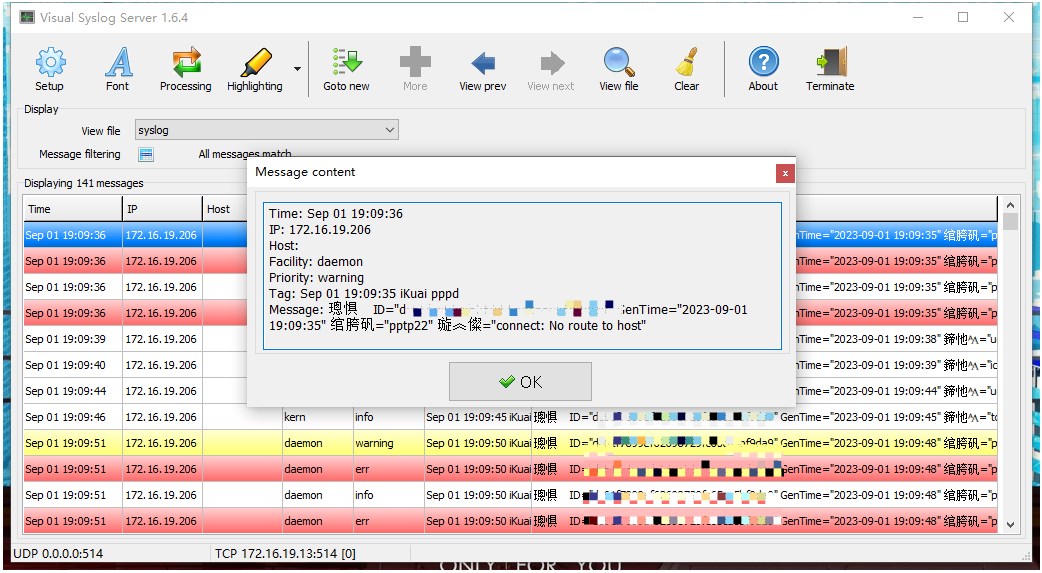Click the Message filtering table icon
This screenshot has height=573, width=1042.
146,155
